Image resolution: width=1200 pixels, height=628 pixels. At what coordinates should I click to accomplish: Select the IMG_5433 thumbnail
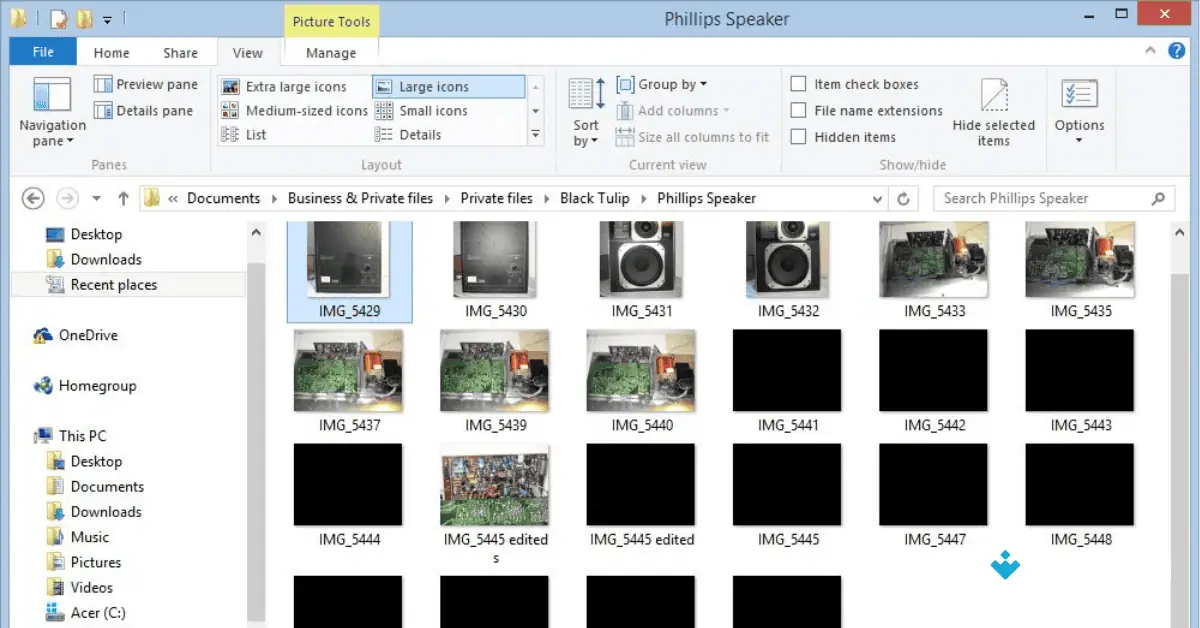933,260
